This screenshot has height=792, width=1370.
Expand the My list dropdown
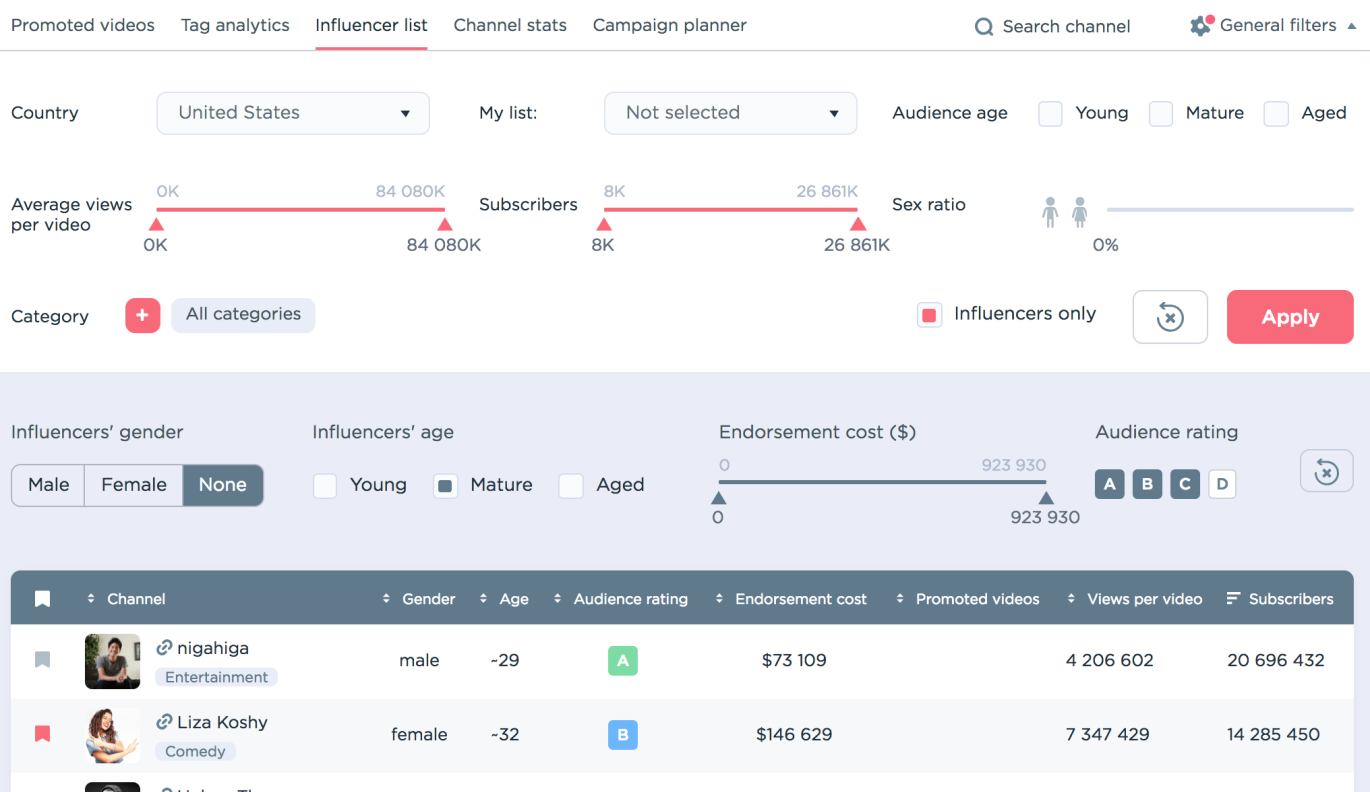click(x=730, y=113)
